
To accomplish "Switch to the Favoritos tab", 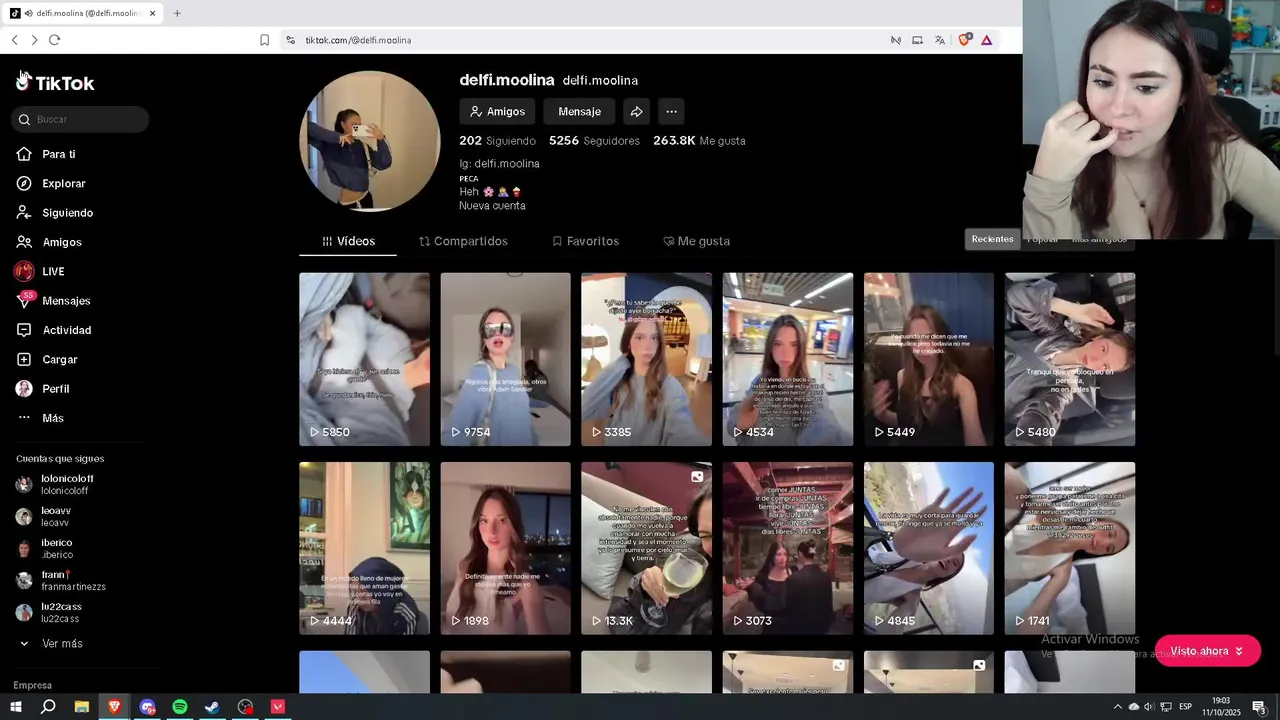I will click(585, 241).
